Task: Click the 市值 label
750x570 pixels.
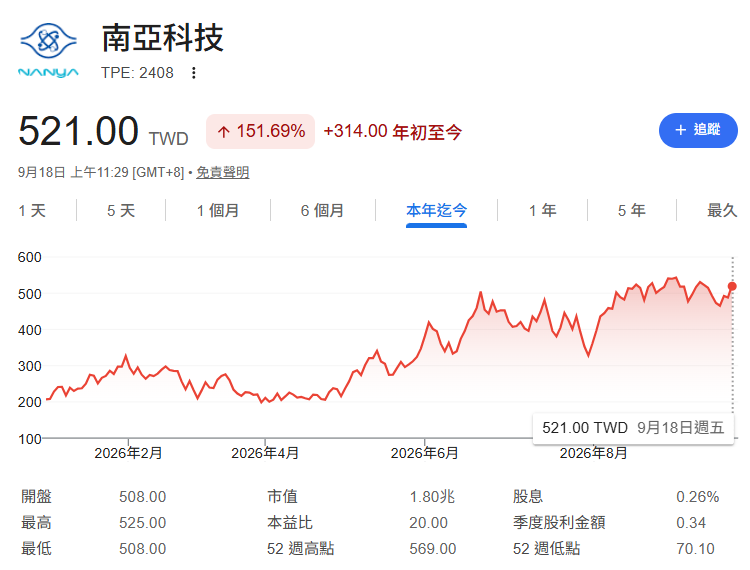Action: 282,497
